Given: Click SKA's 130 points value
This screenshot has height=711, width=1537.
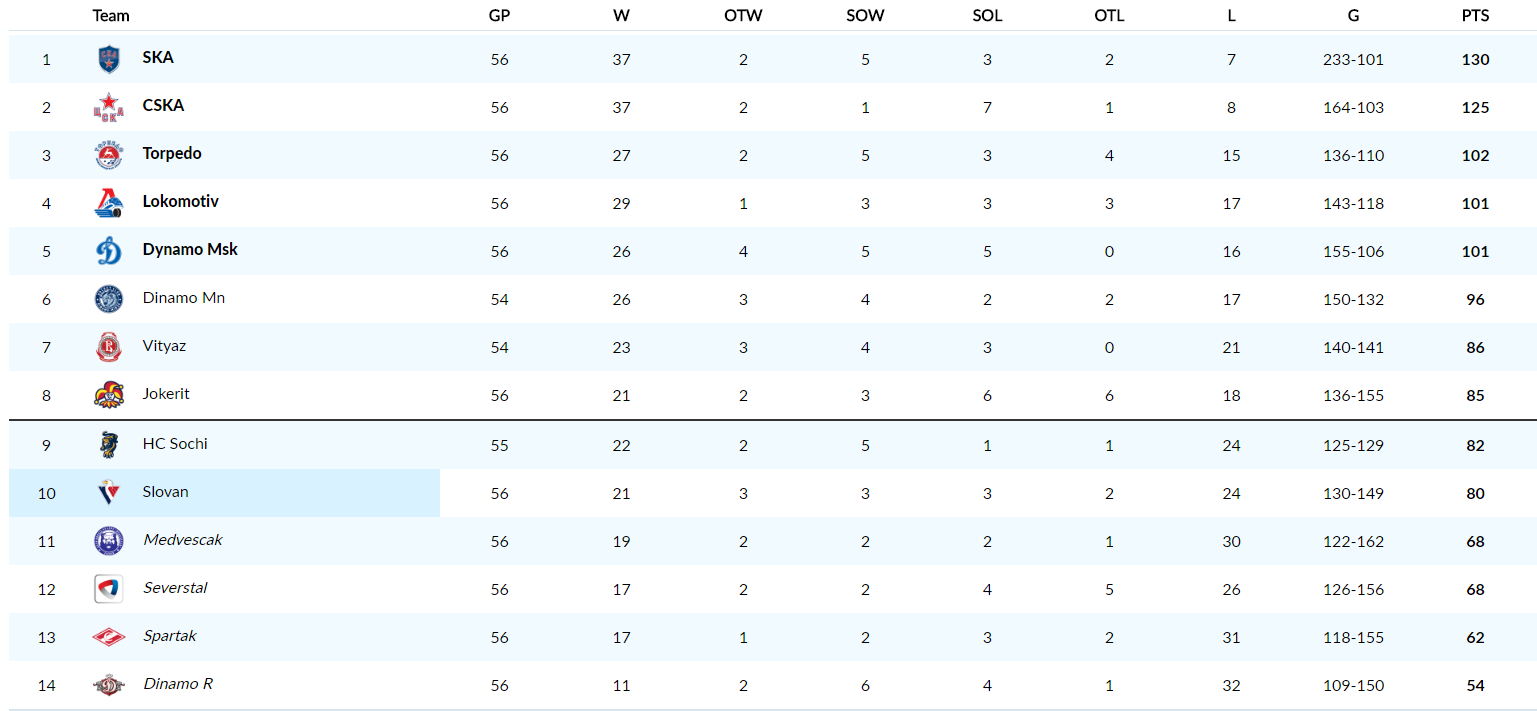Looking at the screenshot, I should pyautogui.click(x=1475, y=60).
